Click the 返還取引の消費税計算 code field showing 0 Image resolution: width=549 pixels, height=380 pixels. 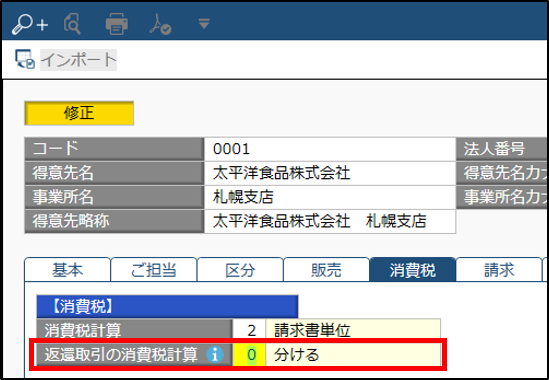tap(249, 355)
